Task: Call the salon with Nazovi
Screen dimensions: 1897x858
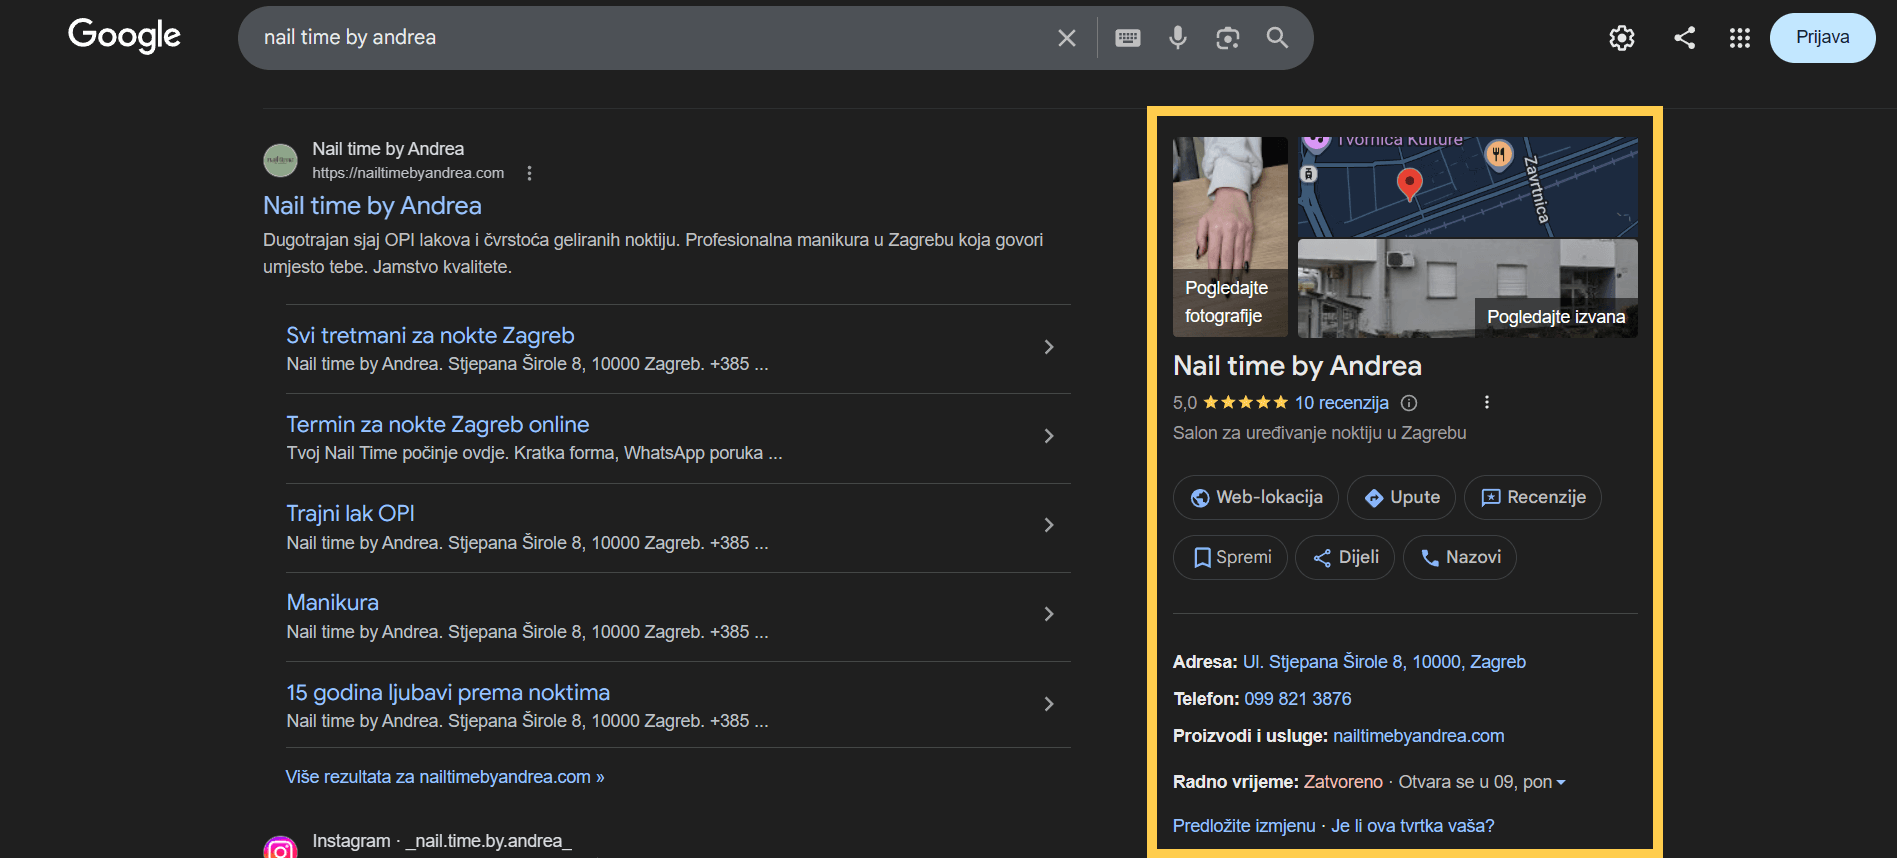Action: 1460,557
